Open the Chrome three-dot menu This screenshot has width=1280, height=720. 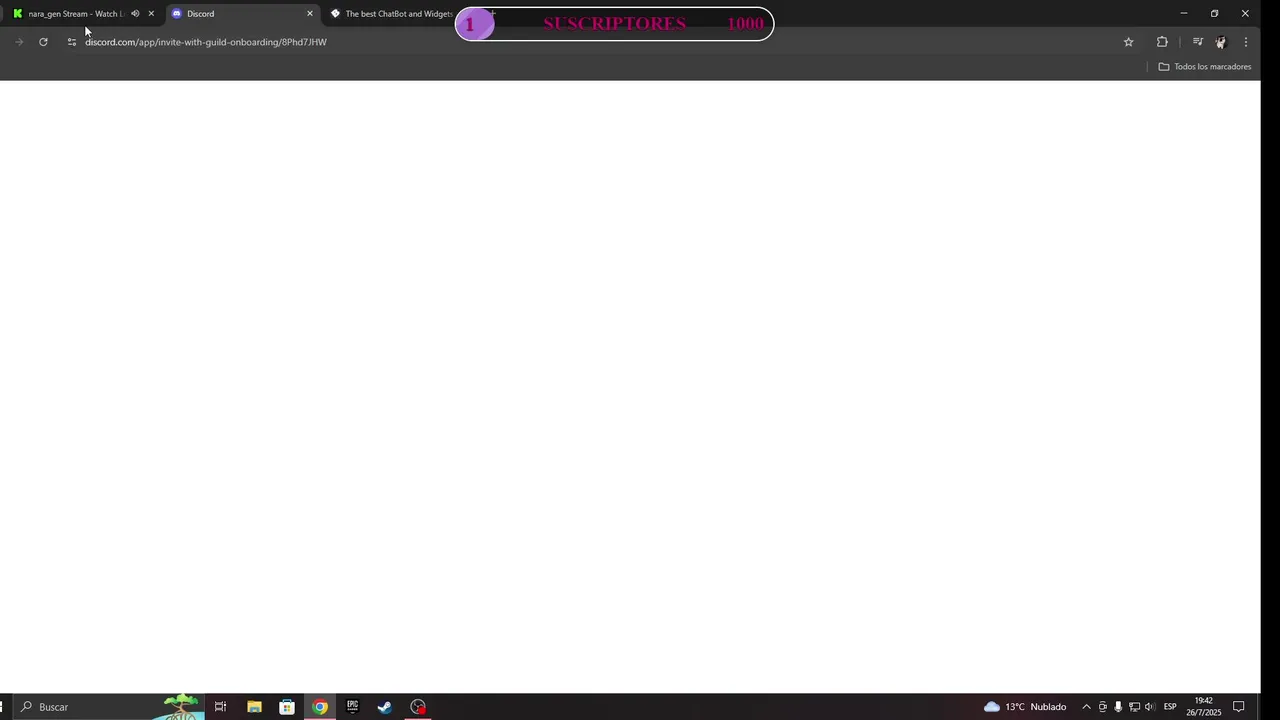(x=1245, y=42)
